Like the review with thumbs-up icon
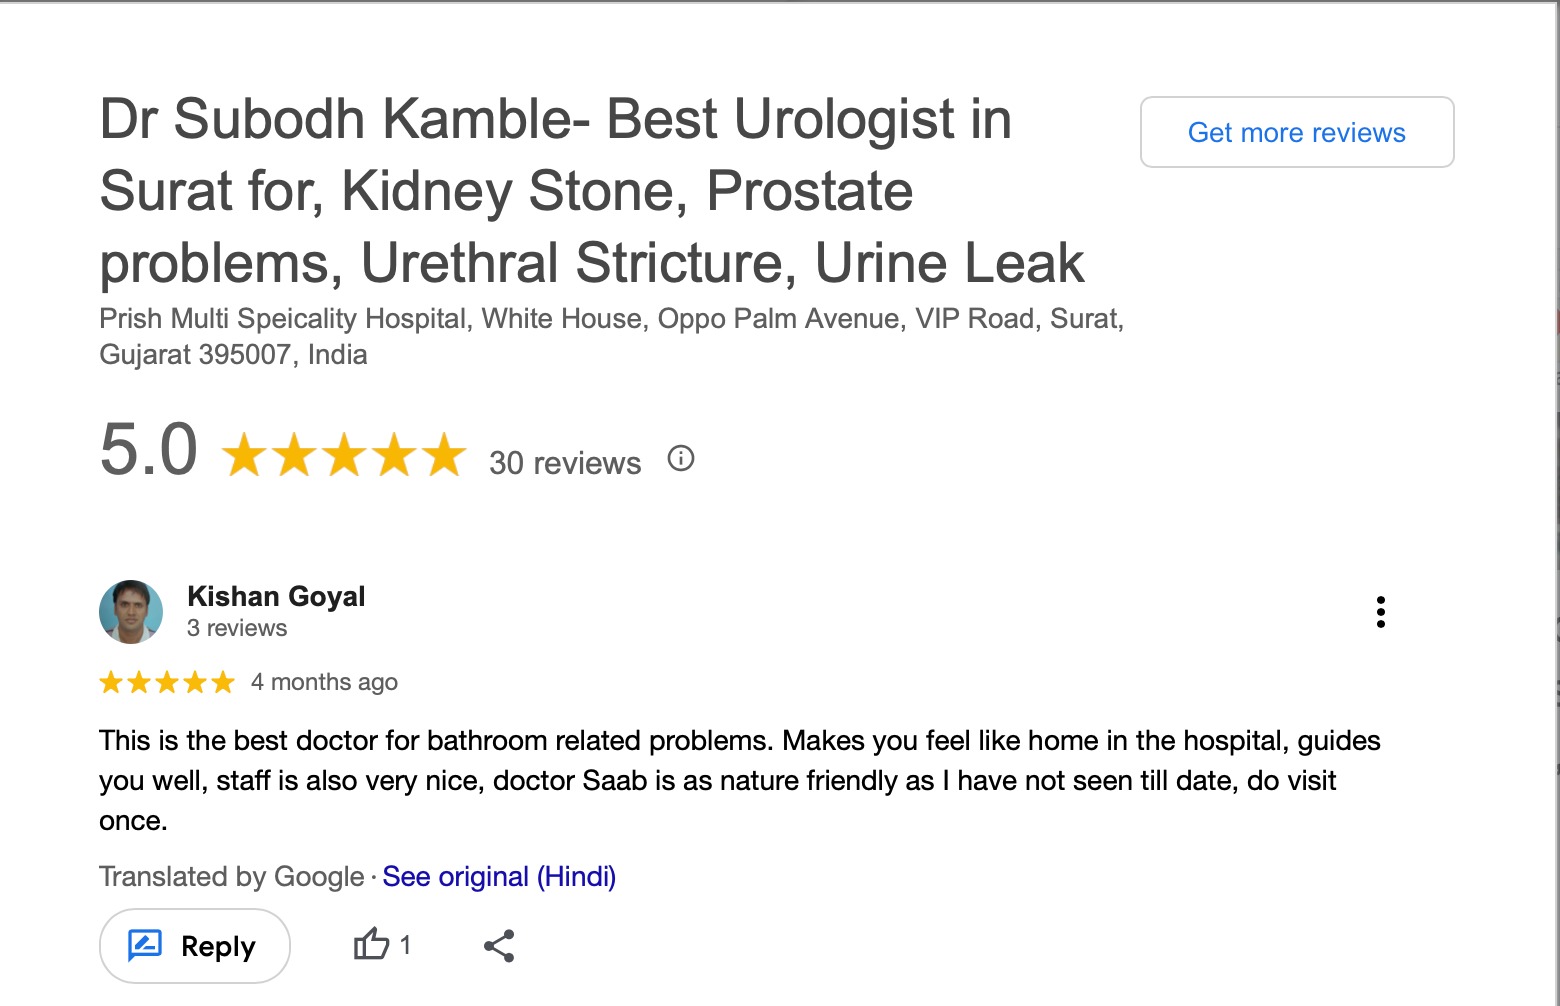The image size is (1560, 1006). coord(371,944)
